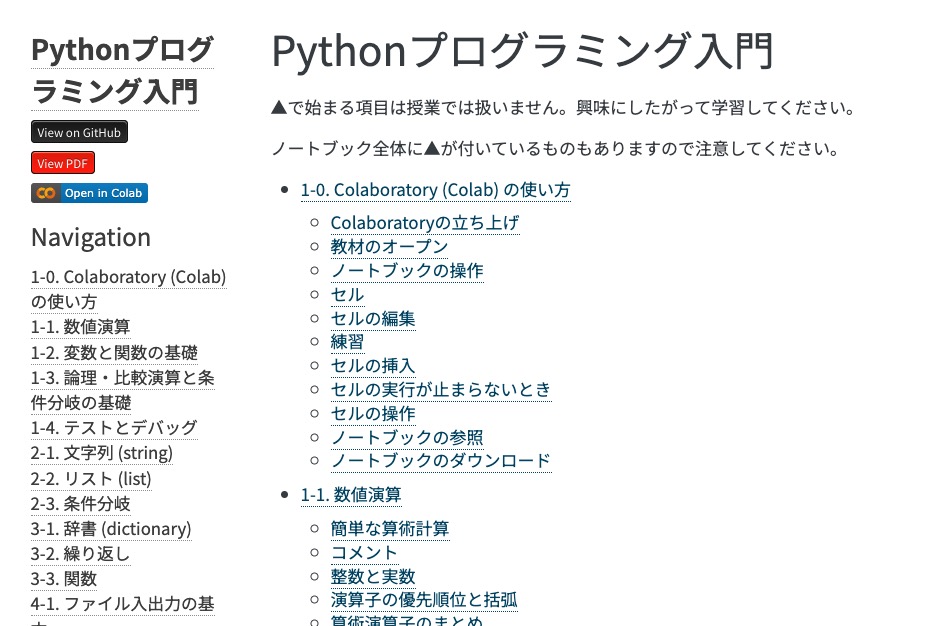This screenshot has height=626, width=937.
Task: Open '簡単な算術計算' under 数値演算
Action: pyautogui.click(x=389, y=528)
